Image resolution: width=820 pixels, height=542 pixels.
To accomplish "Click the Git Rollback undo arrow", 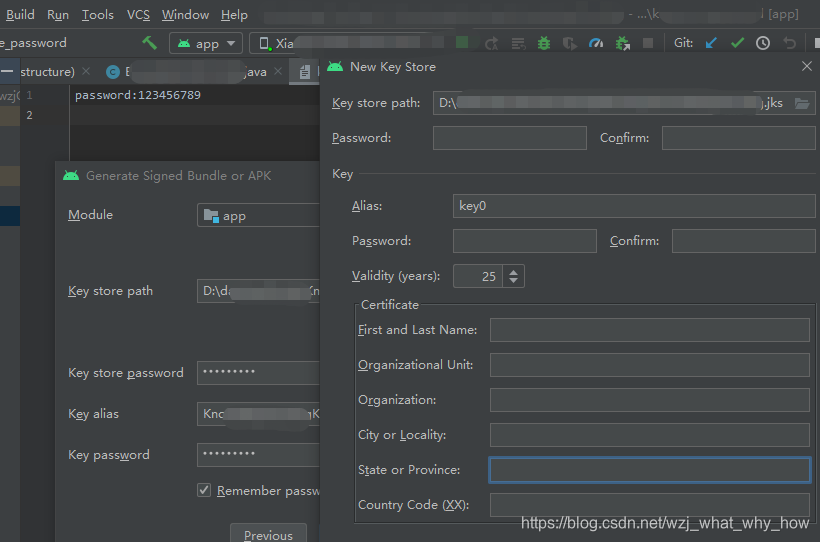I will click(x=790, y=43).
